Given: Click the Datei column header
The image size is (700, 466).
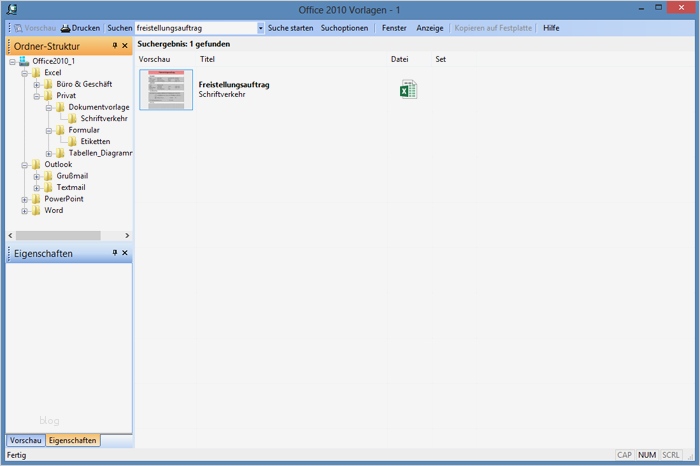Looking at the screenshot, I should tap(400, 59).
